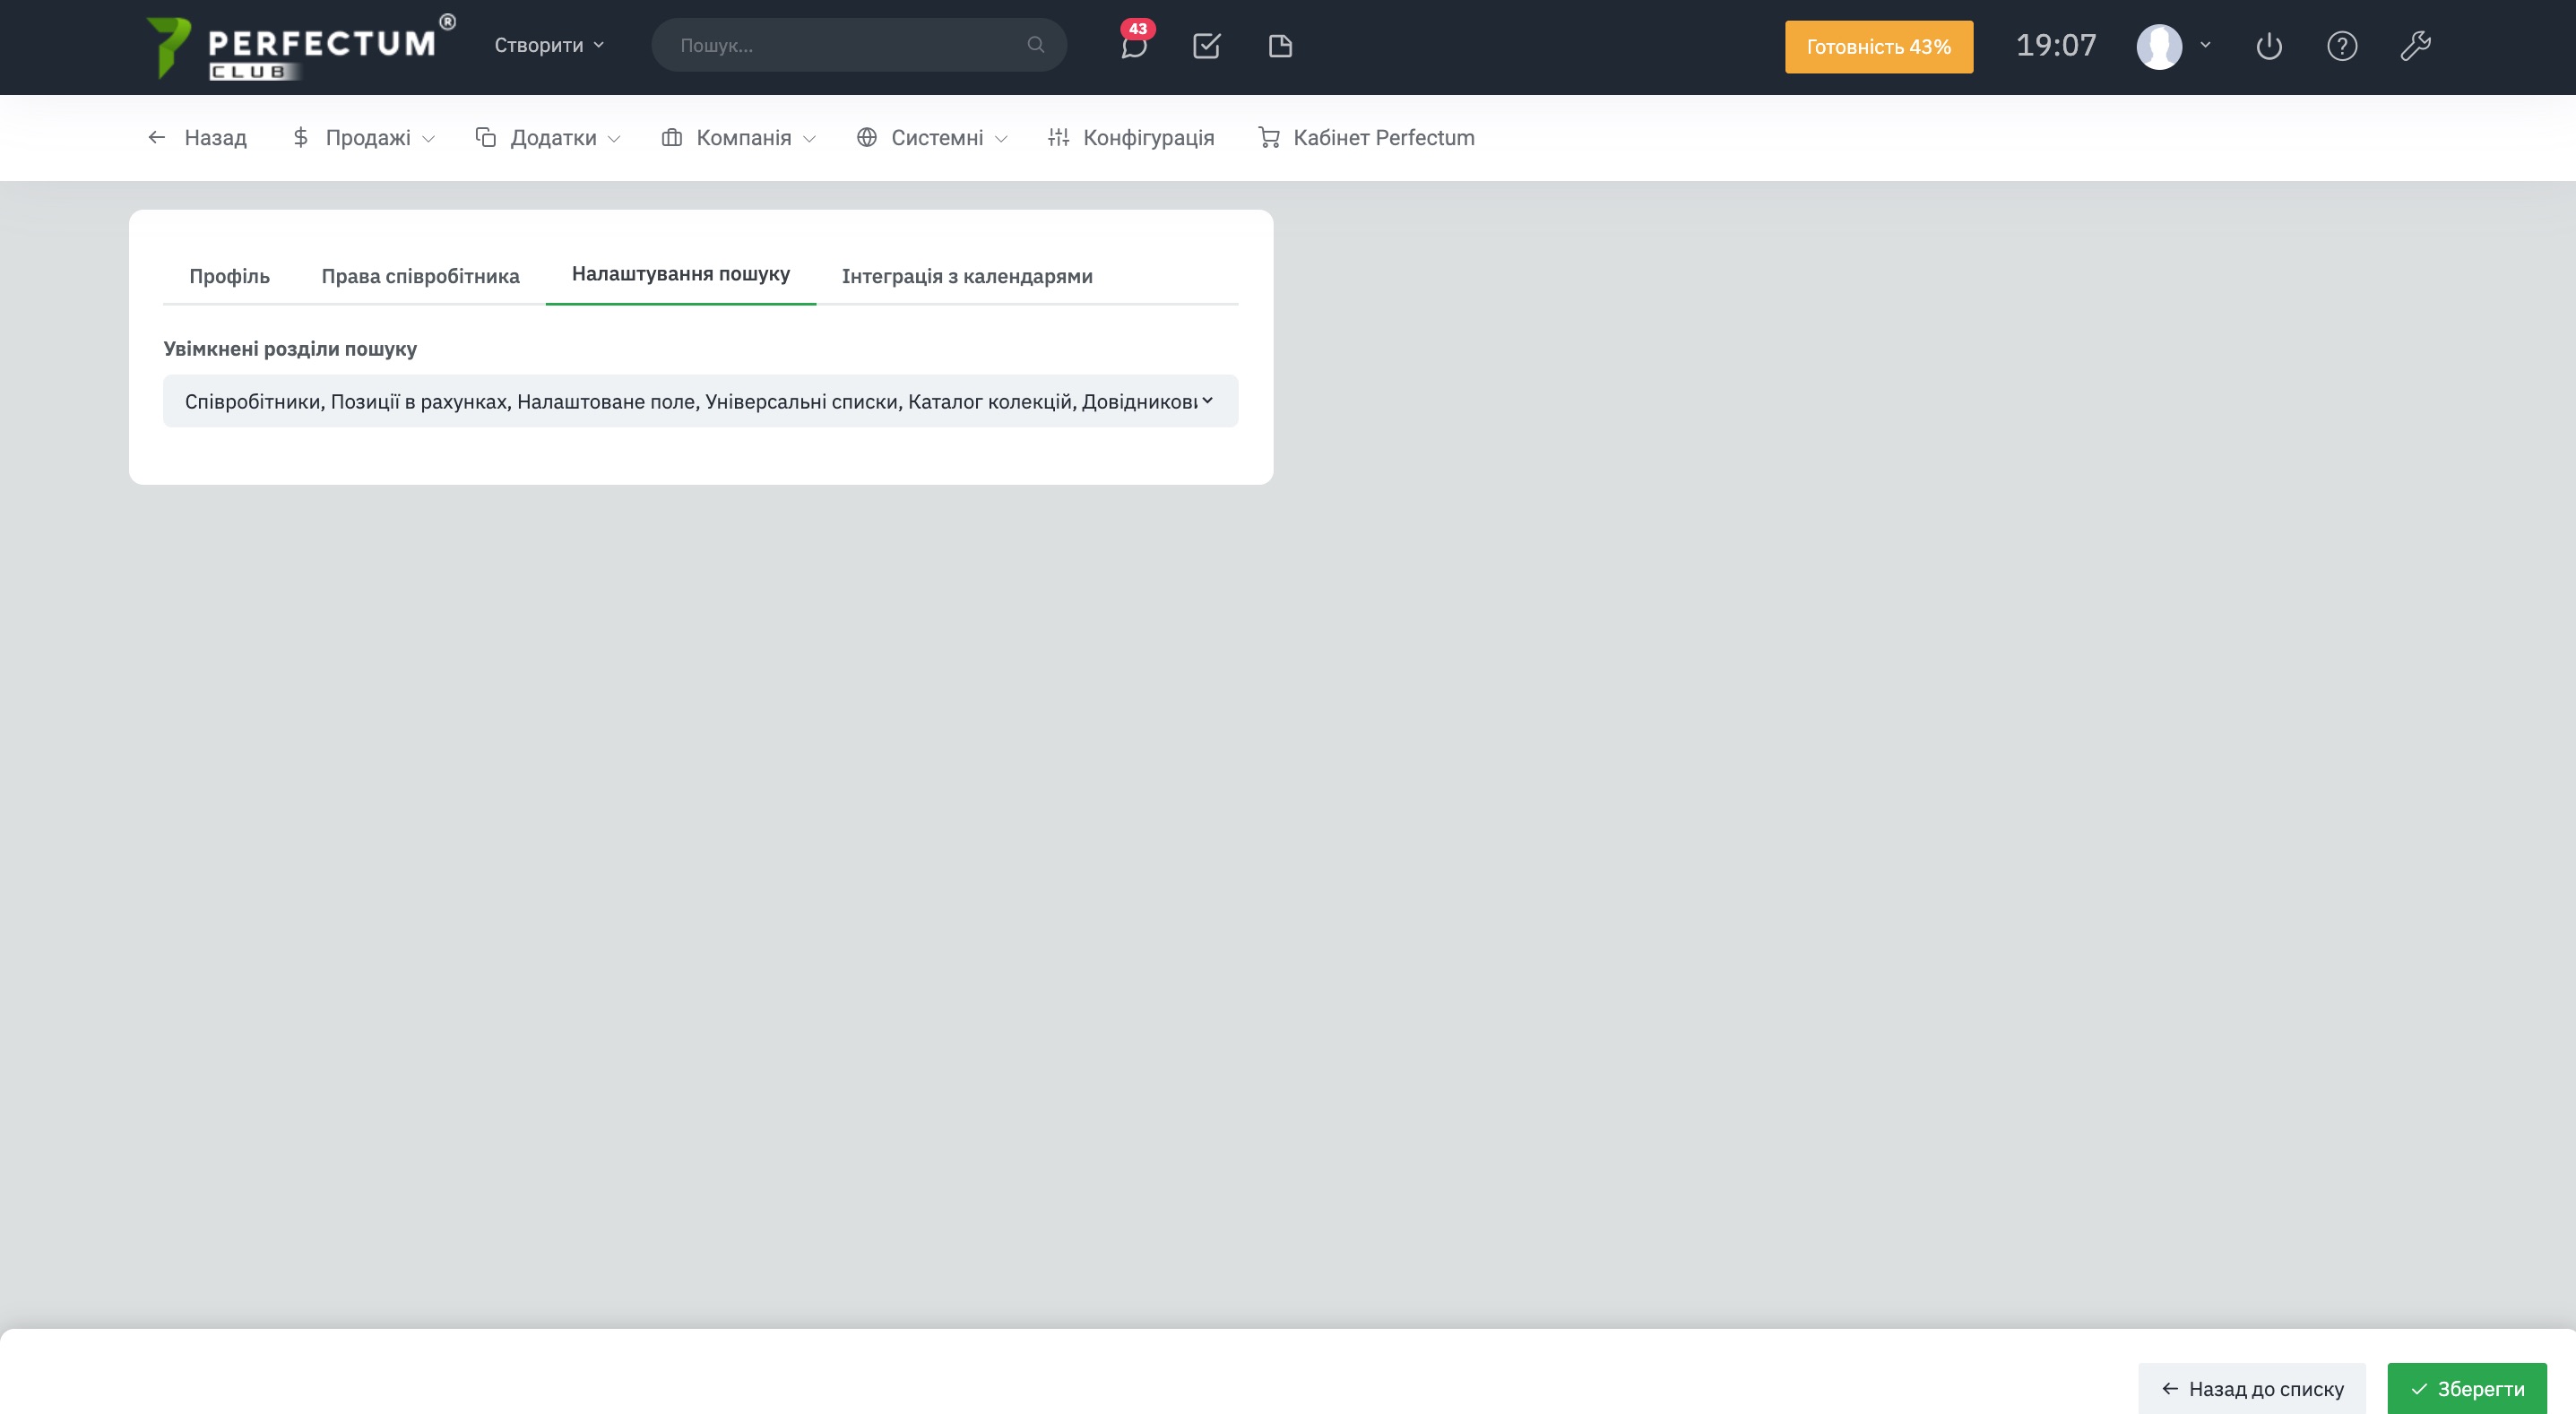Switch to Права співробітника tab
The width and height of the screenshot is (2576, 1414).
(420, 276)
